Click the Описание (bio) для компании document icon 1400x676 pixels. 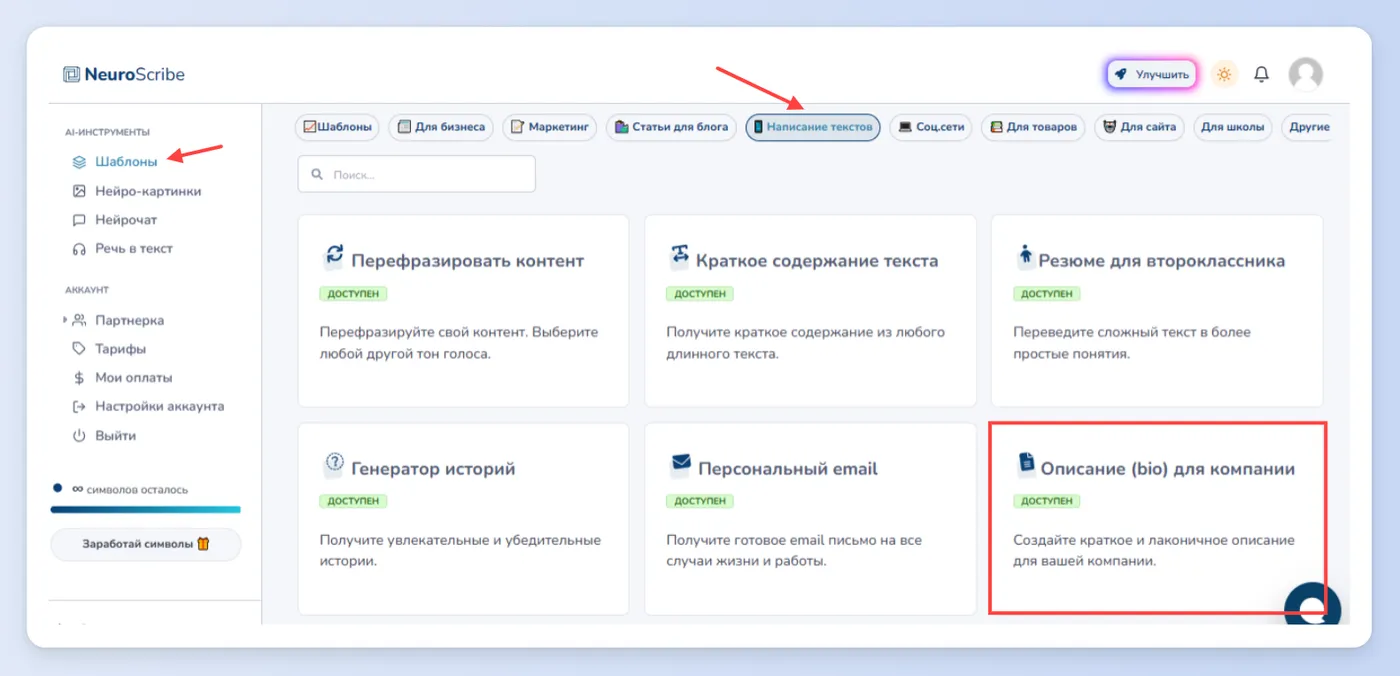coord(1026,464)
